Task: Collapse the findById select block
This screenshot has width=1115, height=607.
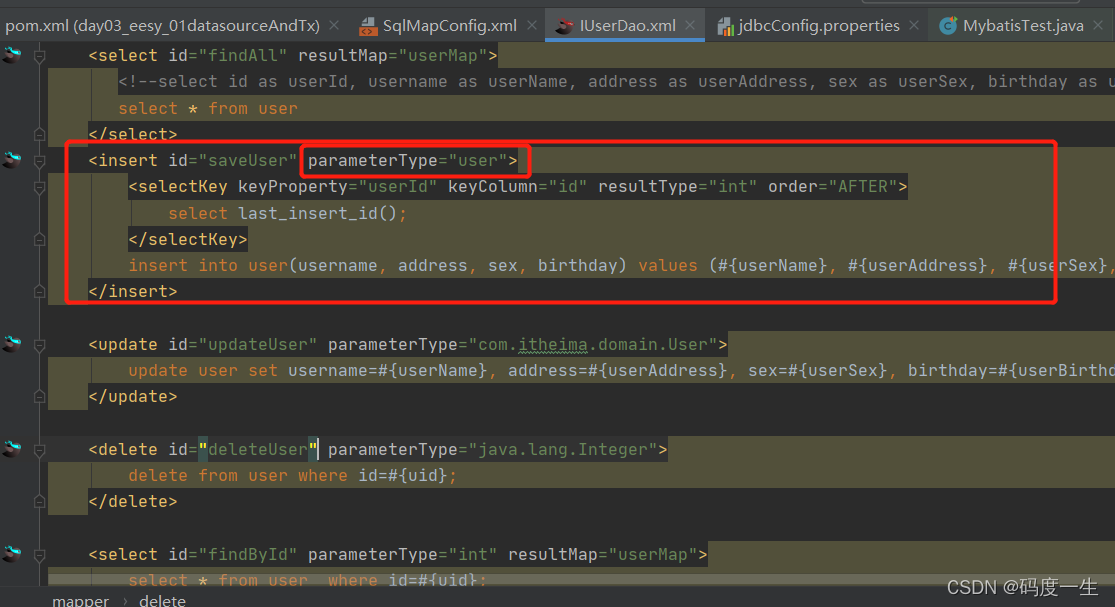Action: click(40, 554)
